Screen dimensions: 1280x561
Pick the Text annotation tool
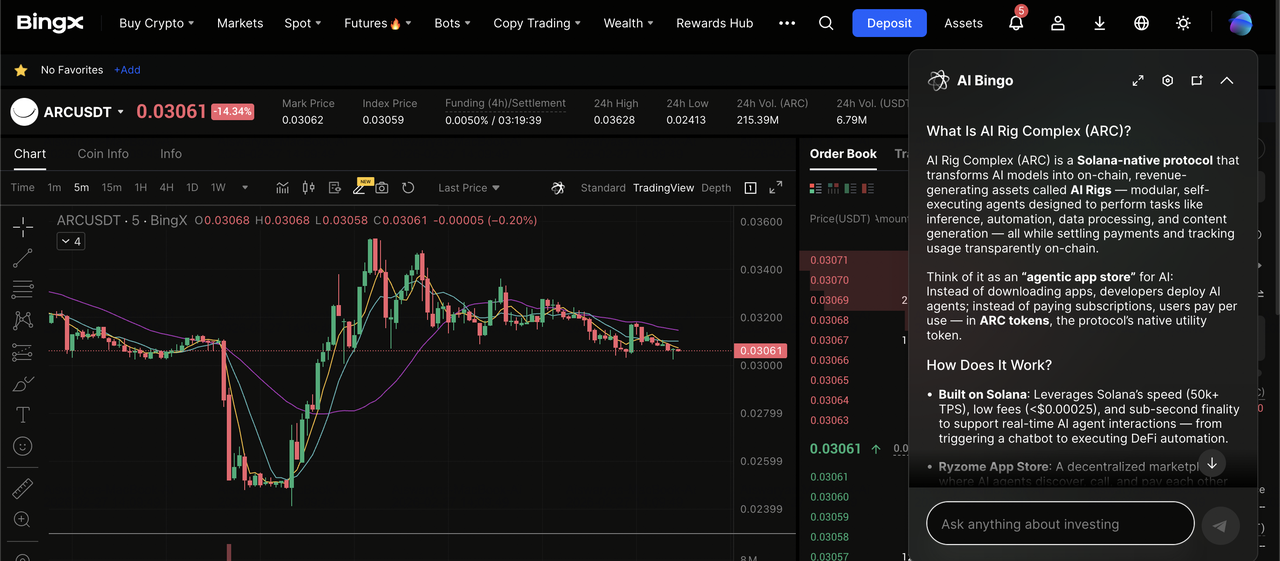tap(22, 414)
